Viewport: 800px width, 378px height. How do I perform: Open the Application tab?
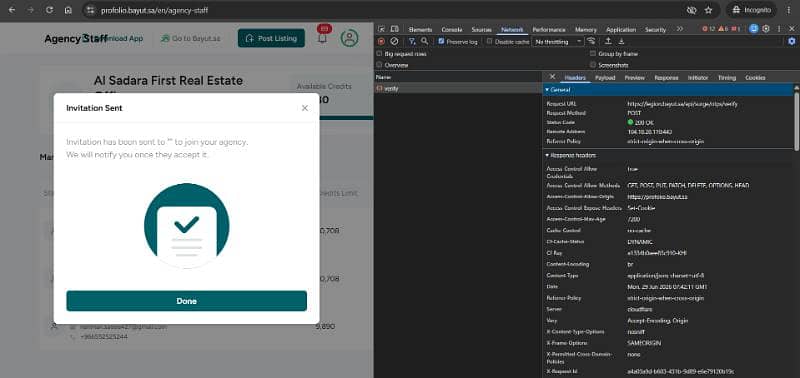621,30
